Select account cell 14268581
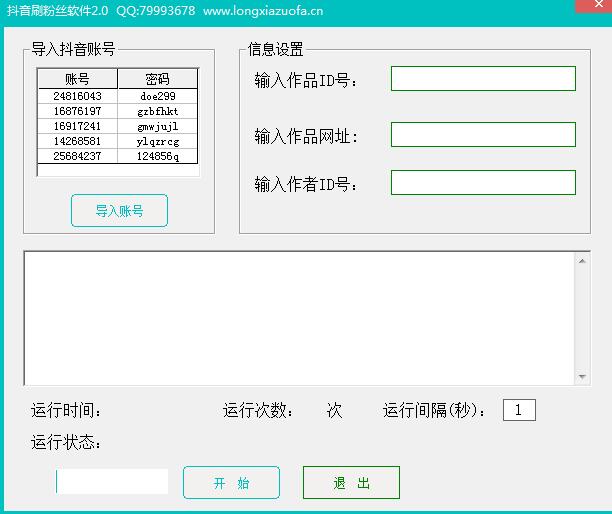Screen dimensions: 612x514 point(77,141)
